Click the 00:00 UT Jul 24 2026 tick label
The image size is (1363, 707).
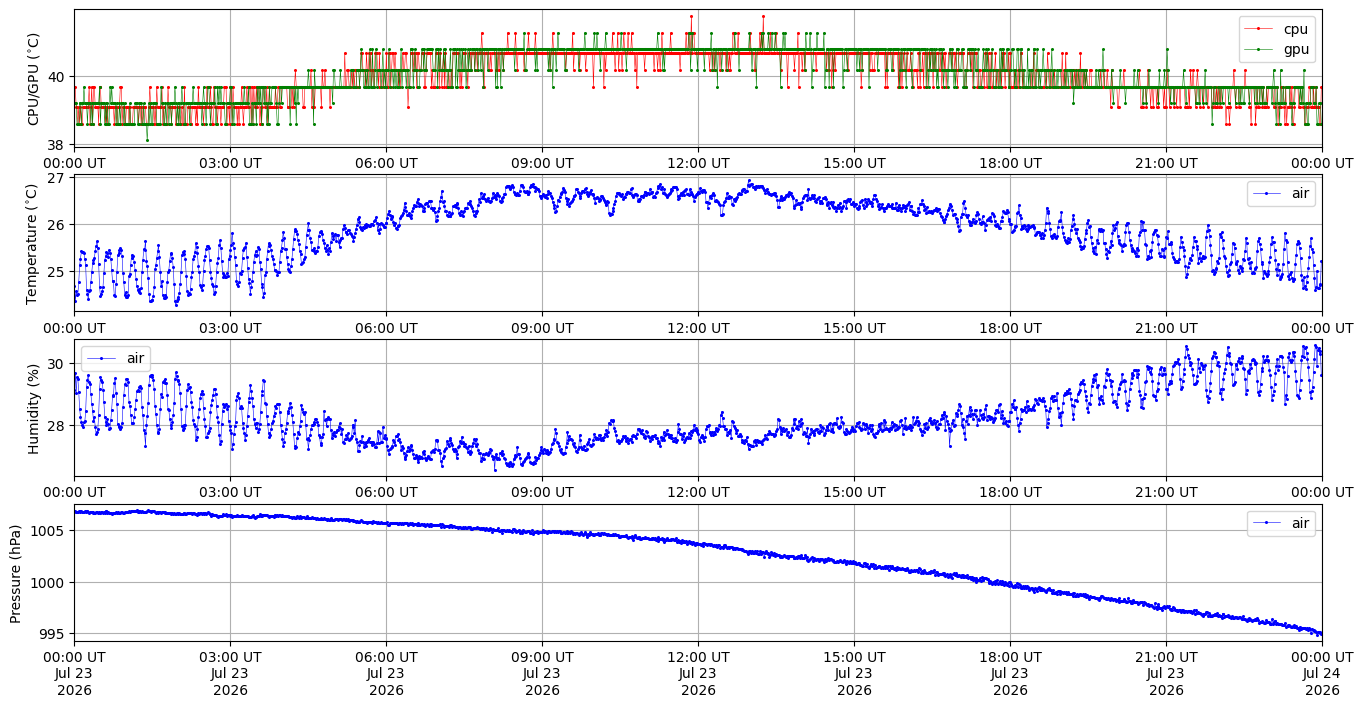point(1322,673)
